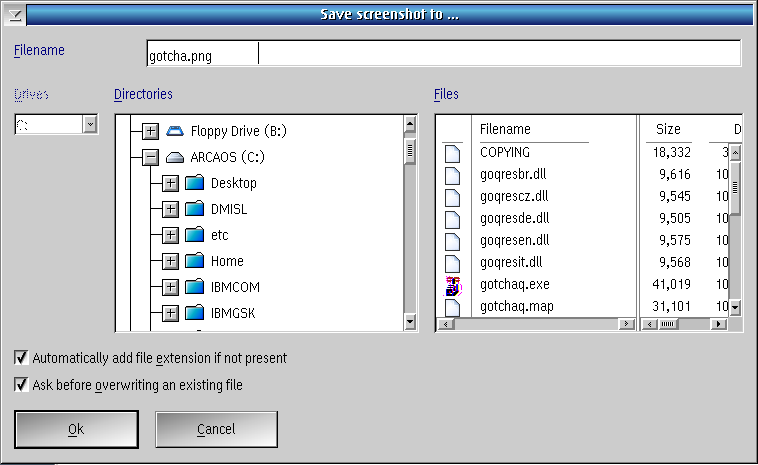Toggle automatically add file extension checkbox
Screen dimensions: 758x465
coord(21,357)
